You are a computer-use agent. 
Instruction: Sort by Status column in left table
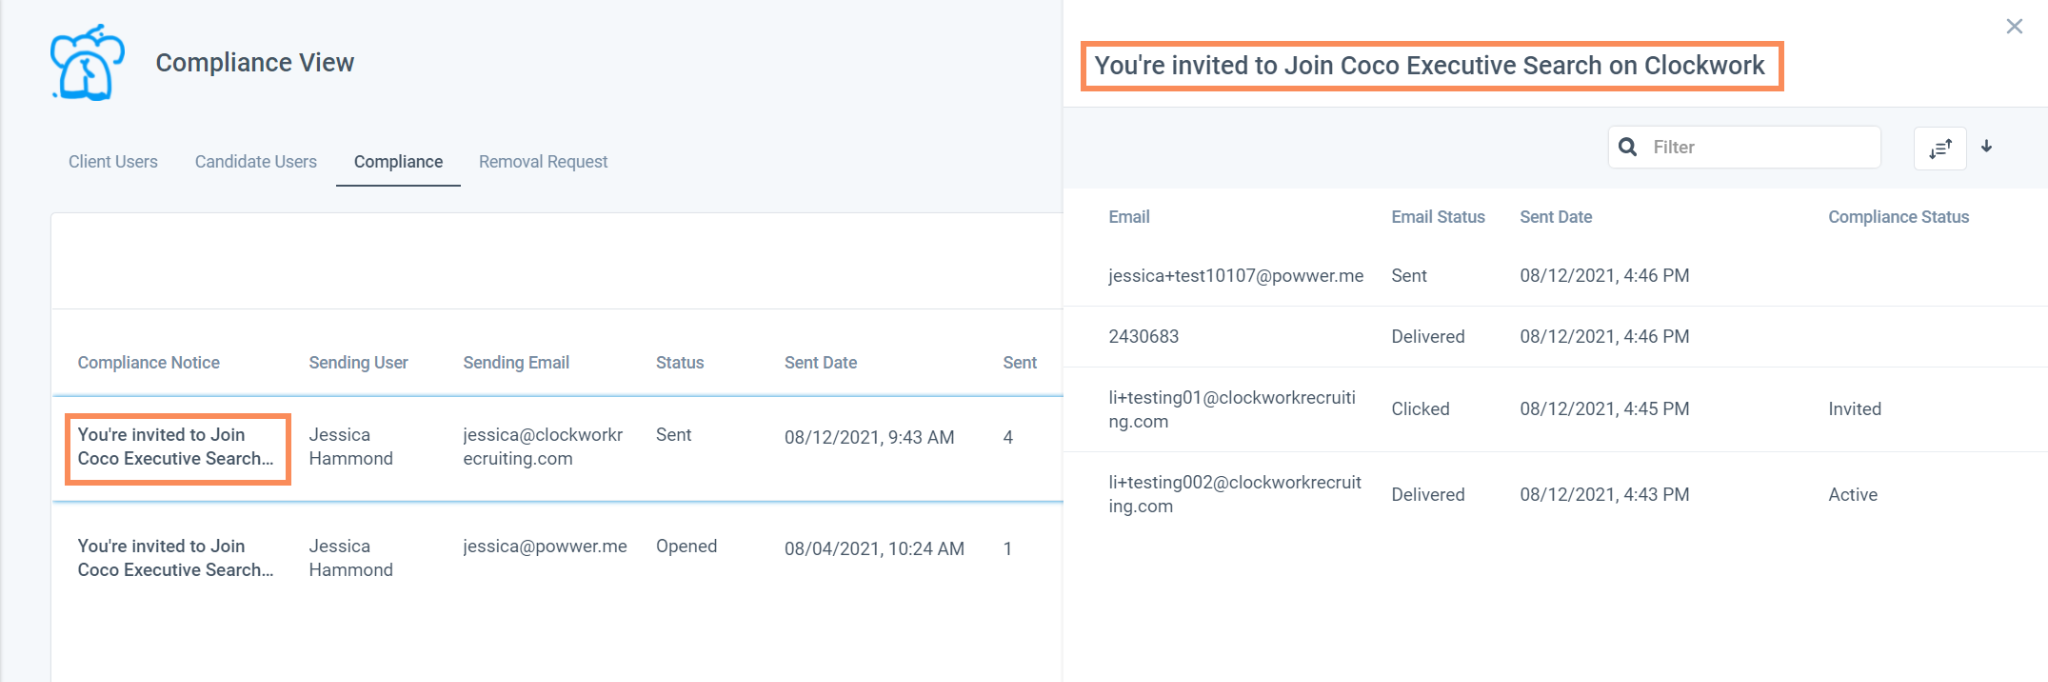tap(680, 363)
